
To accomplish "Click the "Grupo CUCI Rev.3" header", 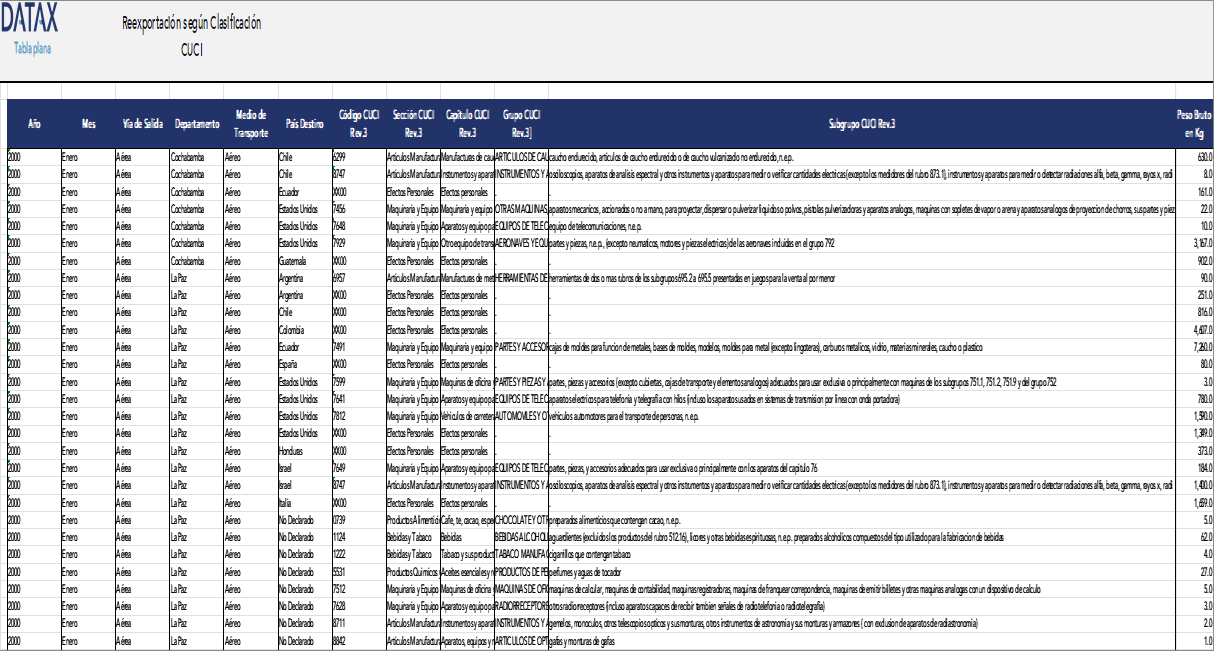I will [521, 123].
